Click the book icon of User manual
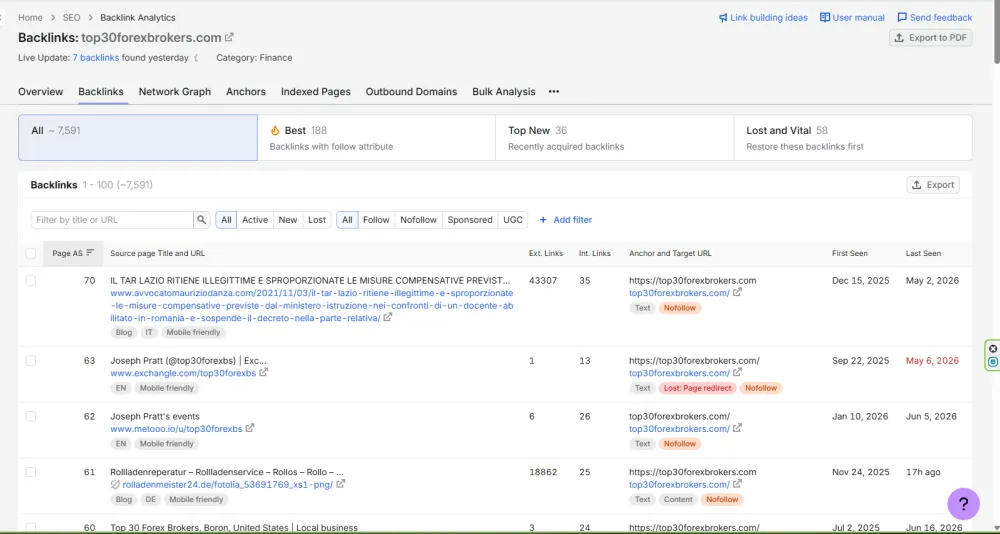The width and height of the screenshot is (1000, 534). [825, 17]
